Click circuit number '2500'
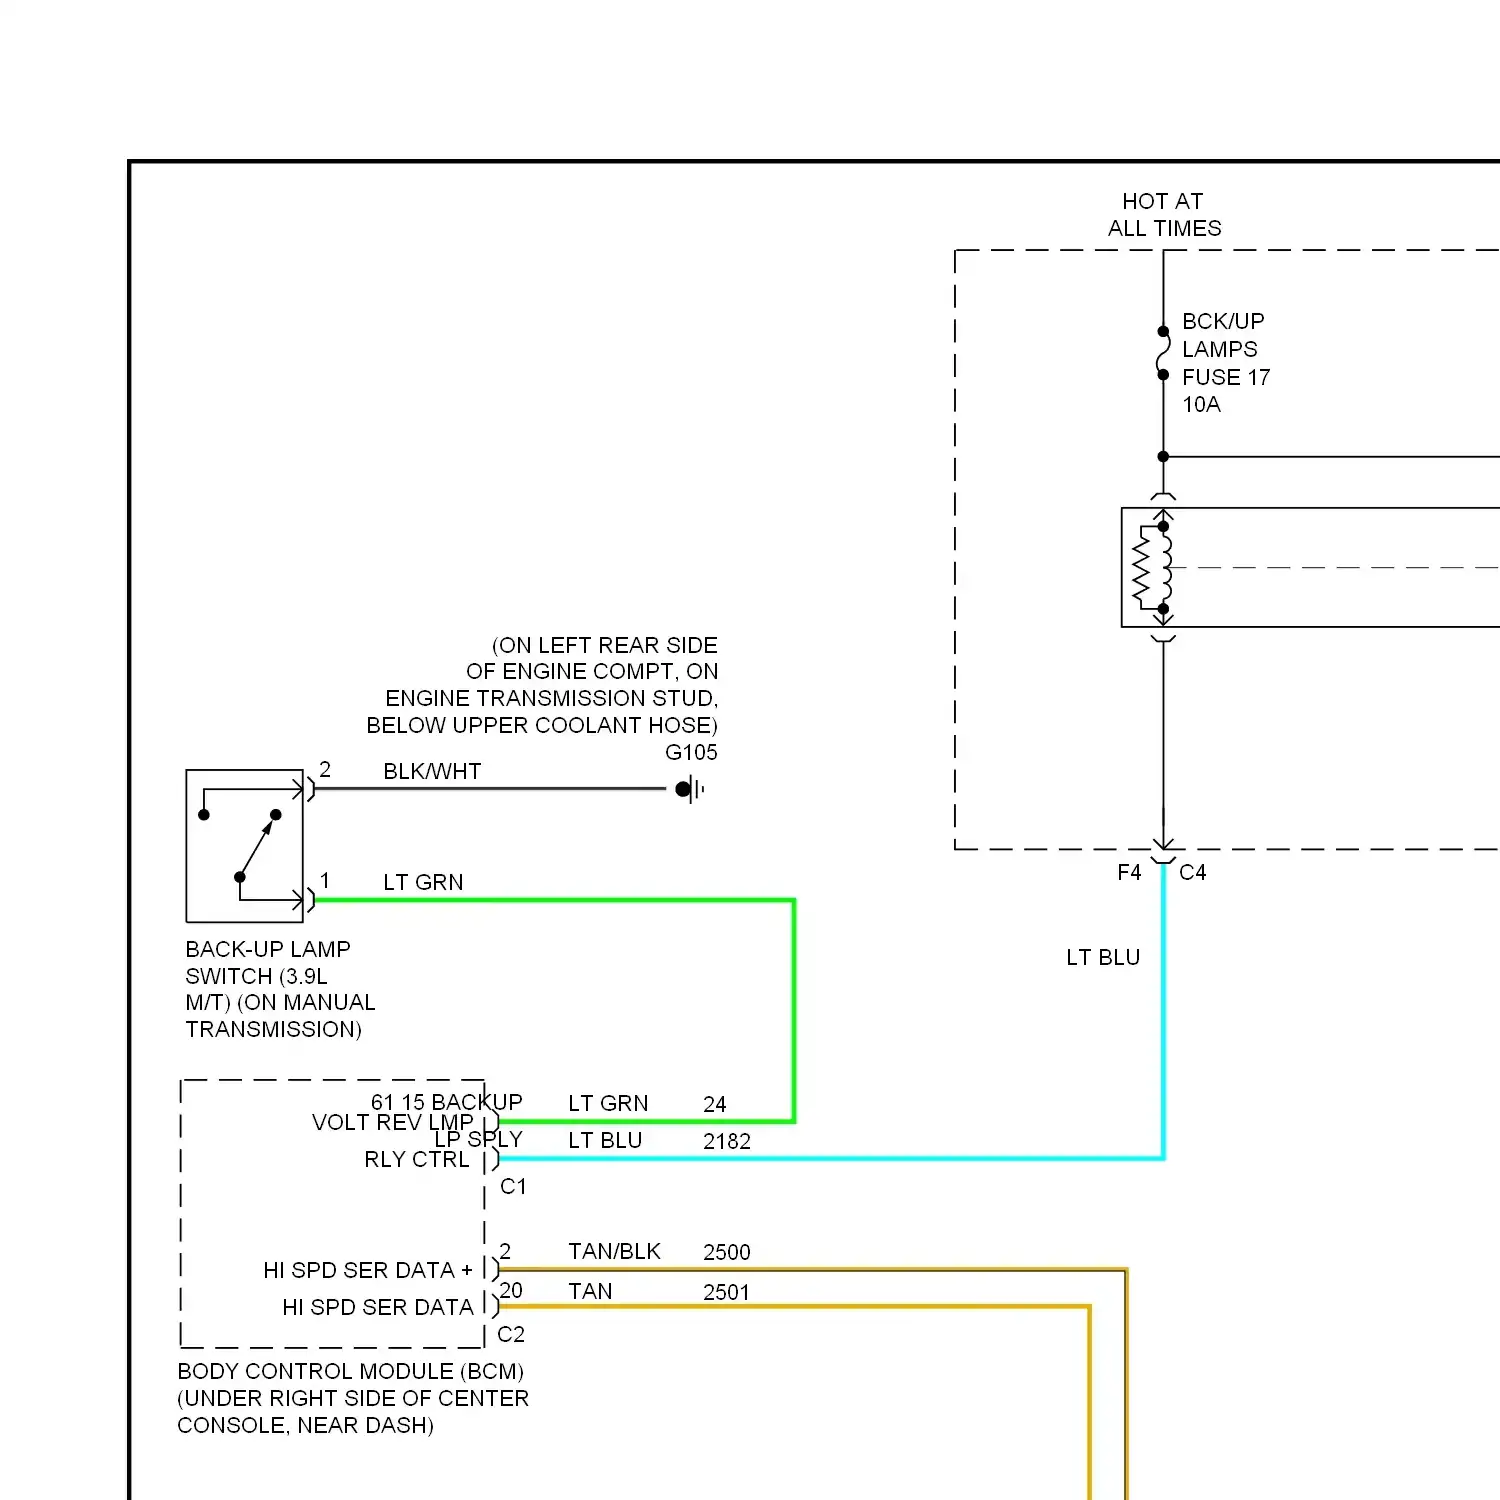1500x1500 pixels. [727, 1252]
